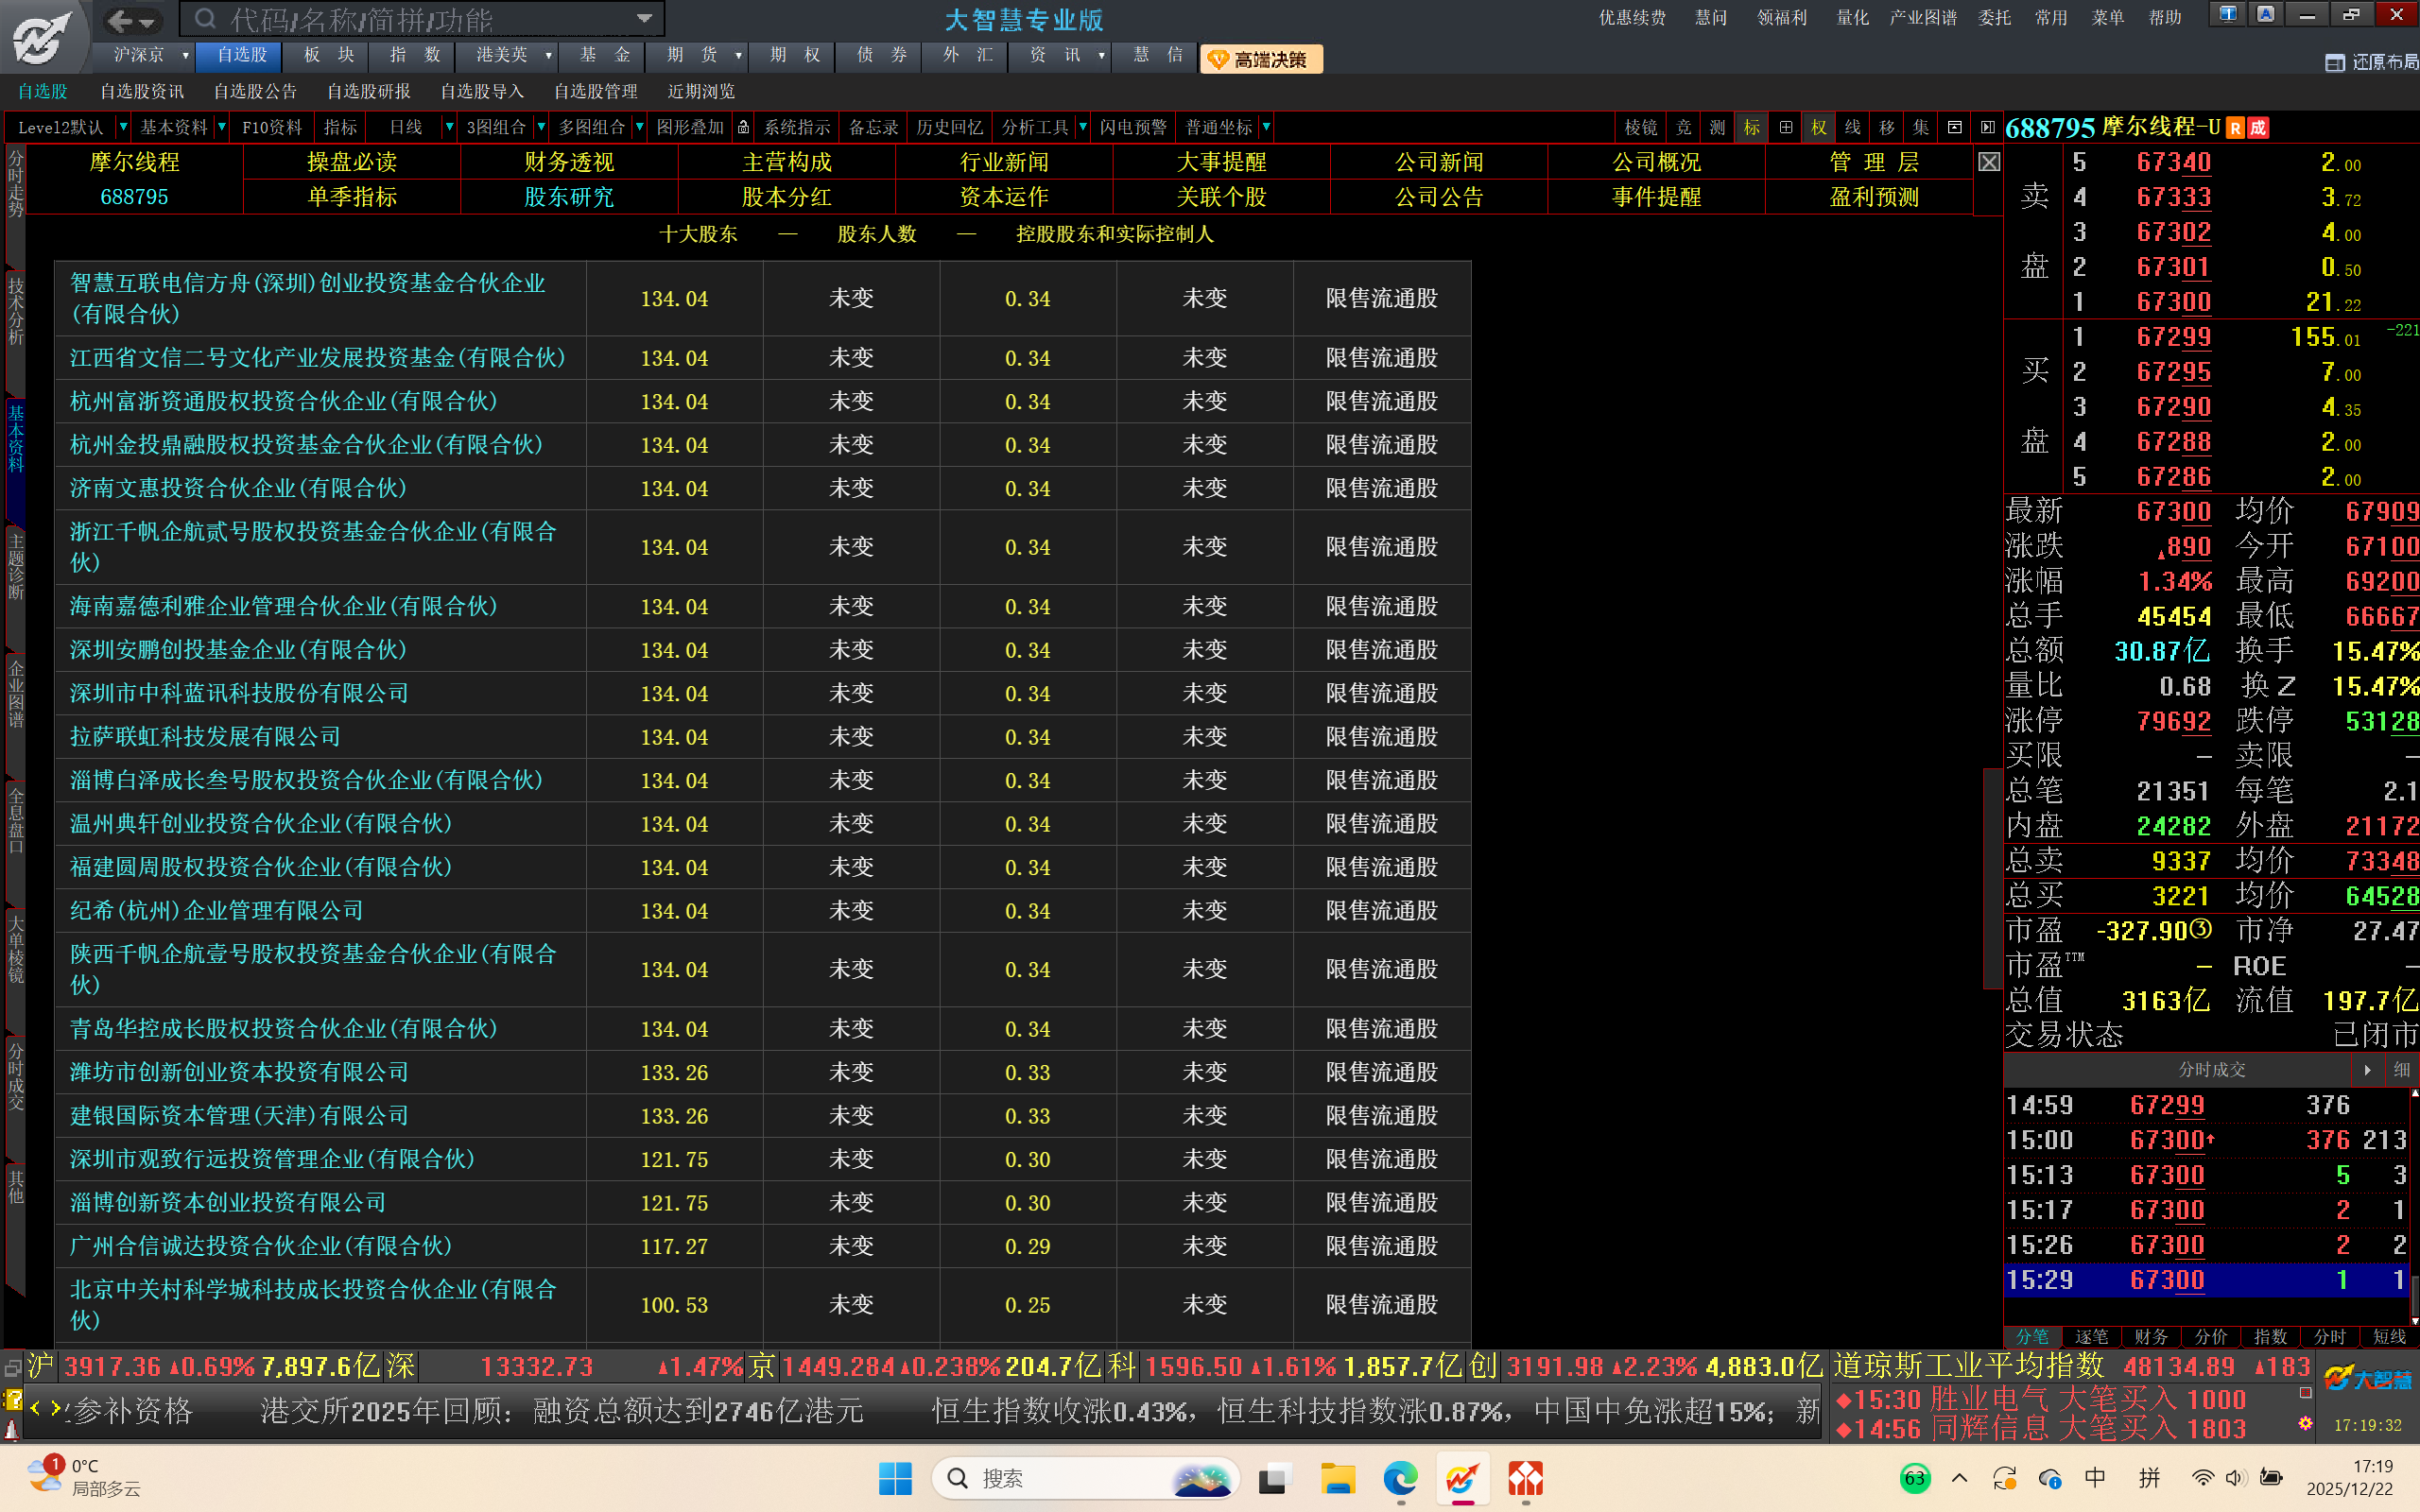Toggle the 权 adjustment button
This screenshot has width=2420, height=1512.
click(1819, 127)
